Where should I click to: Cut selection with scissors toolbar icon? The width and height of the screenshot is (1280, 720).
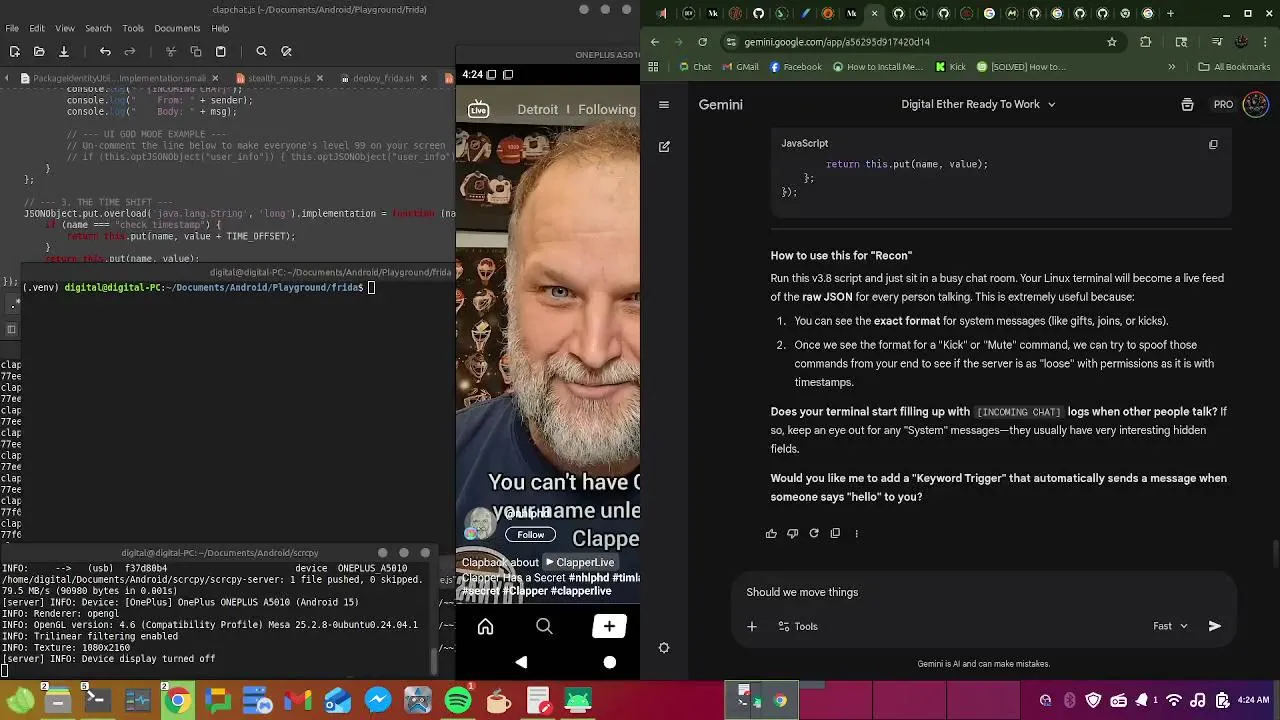tap(171, 51)
